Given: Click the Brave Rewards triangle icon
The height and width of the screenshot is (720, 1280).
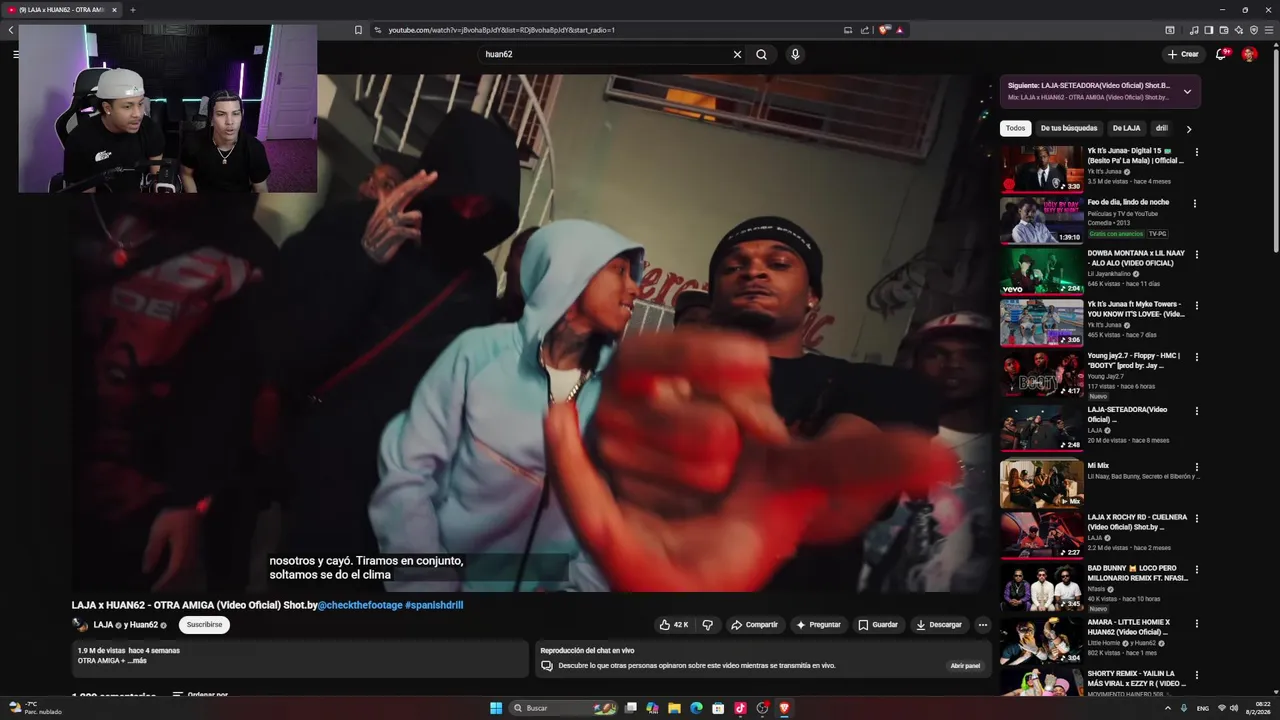Looking at the screenshot, I should pyautogui.click(x=900, y=30).
